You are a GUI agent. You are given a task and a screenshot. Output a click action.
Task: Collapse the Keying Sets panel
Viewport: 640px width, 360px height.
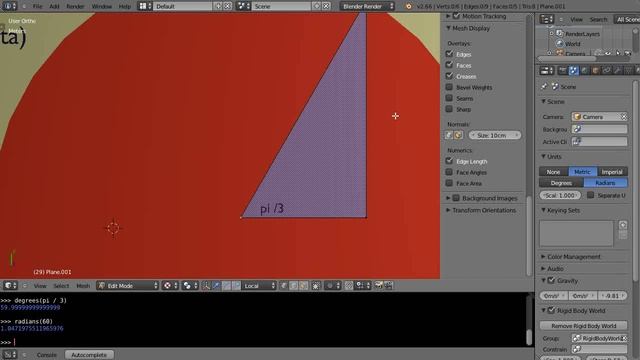[x=543, y=210]
